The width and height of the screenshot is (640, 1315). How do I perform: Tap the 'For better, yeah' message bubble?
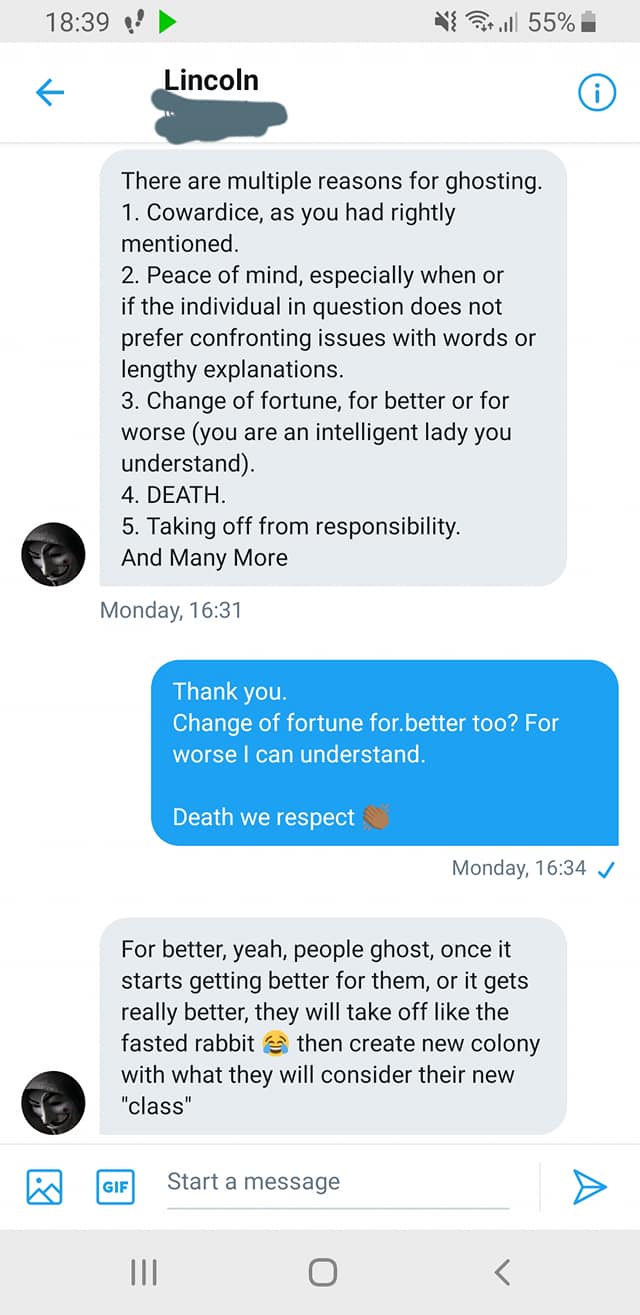point(333,1026)
